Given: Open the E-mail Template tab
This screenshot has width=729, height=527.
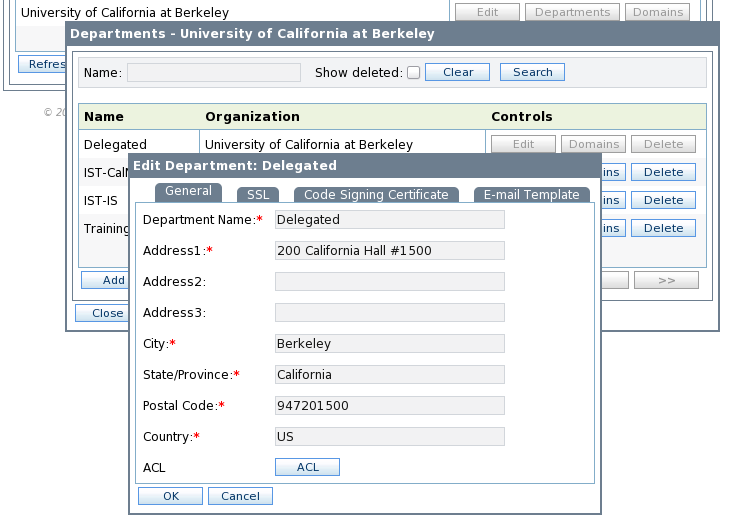Looking at the screenshot, I should [x=531, y=195].
